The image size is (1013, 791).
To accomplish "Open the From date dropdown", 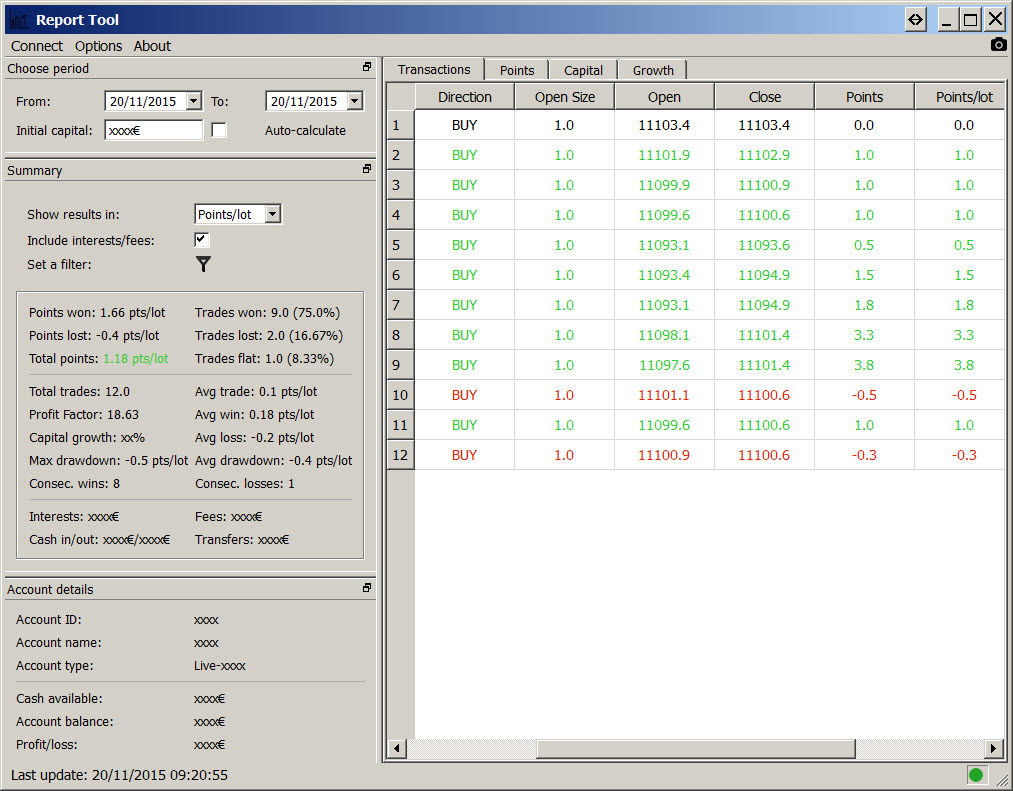I will pos(193,101).
